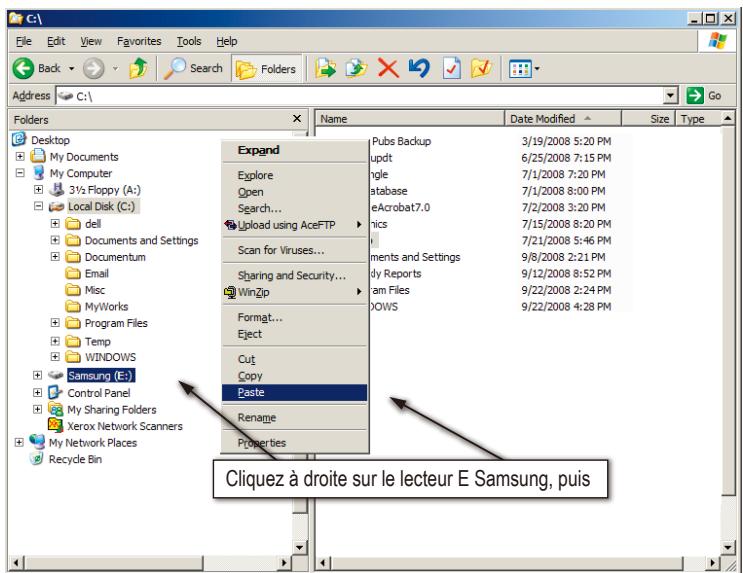Close the Folders pane with X
Viewport: 743px width, 573px height.
point(296,119)
